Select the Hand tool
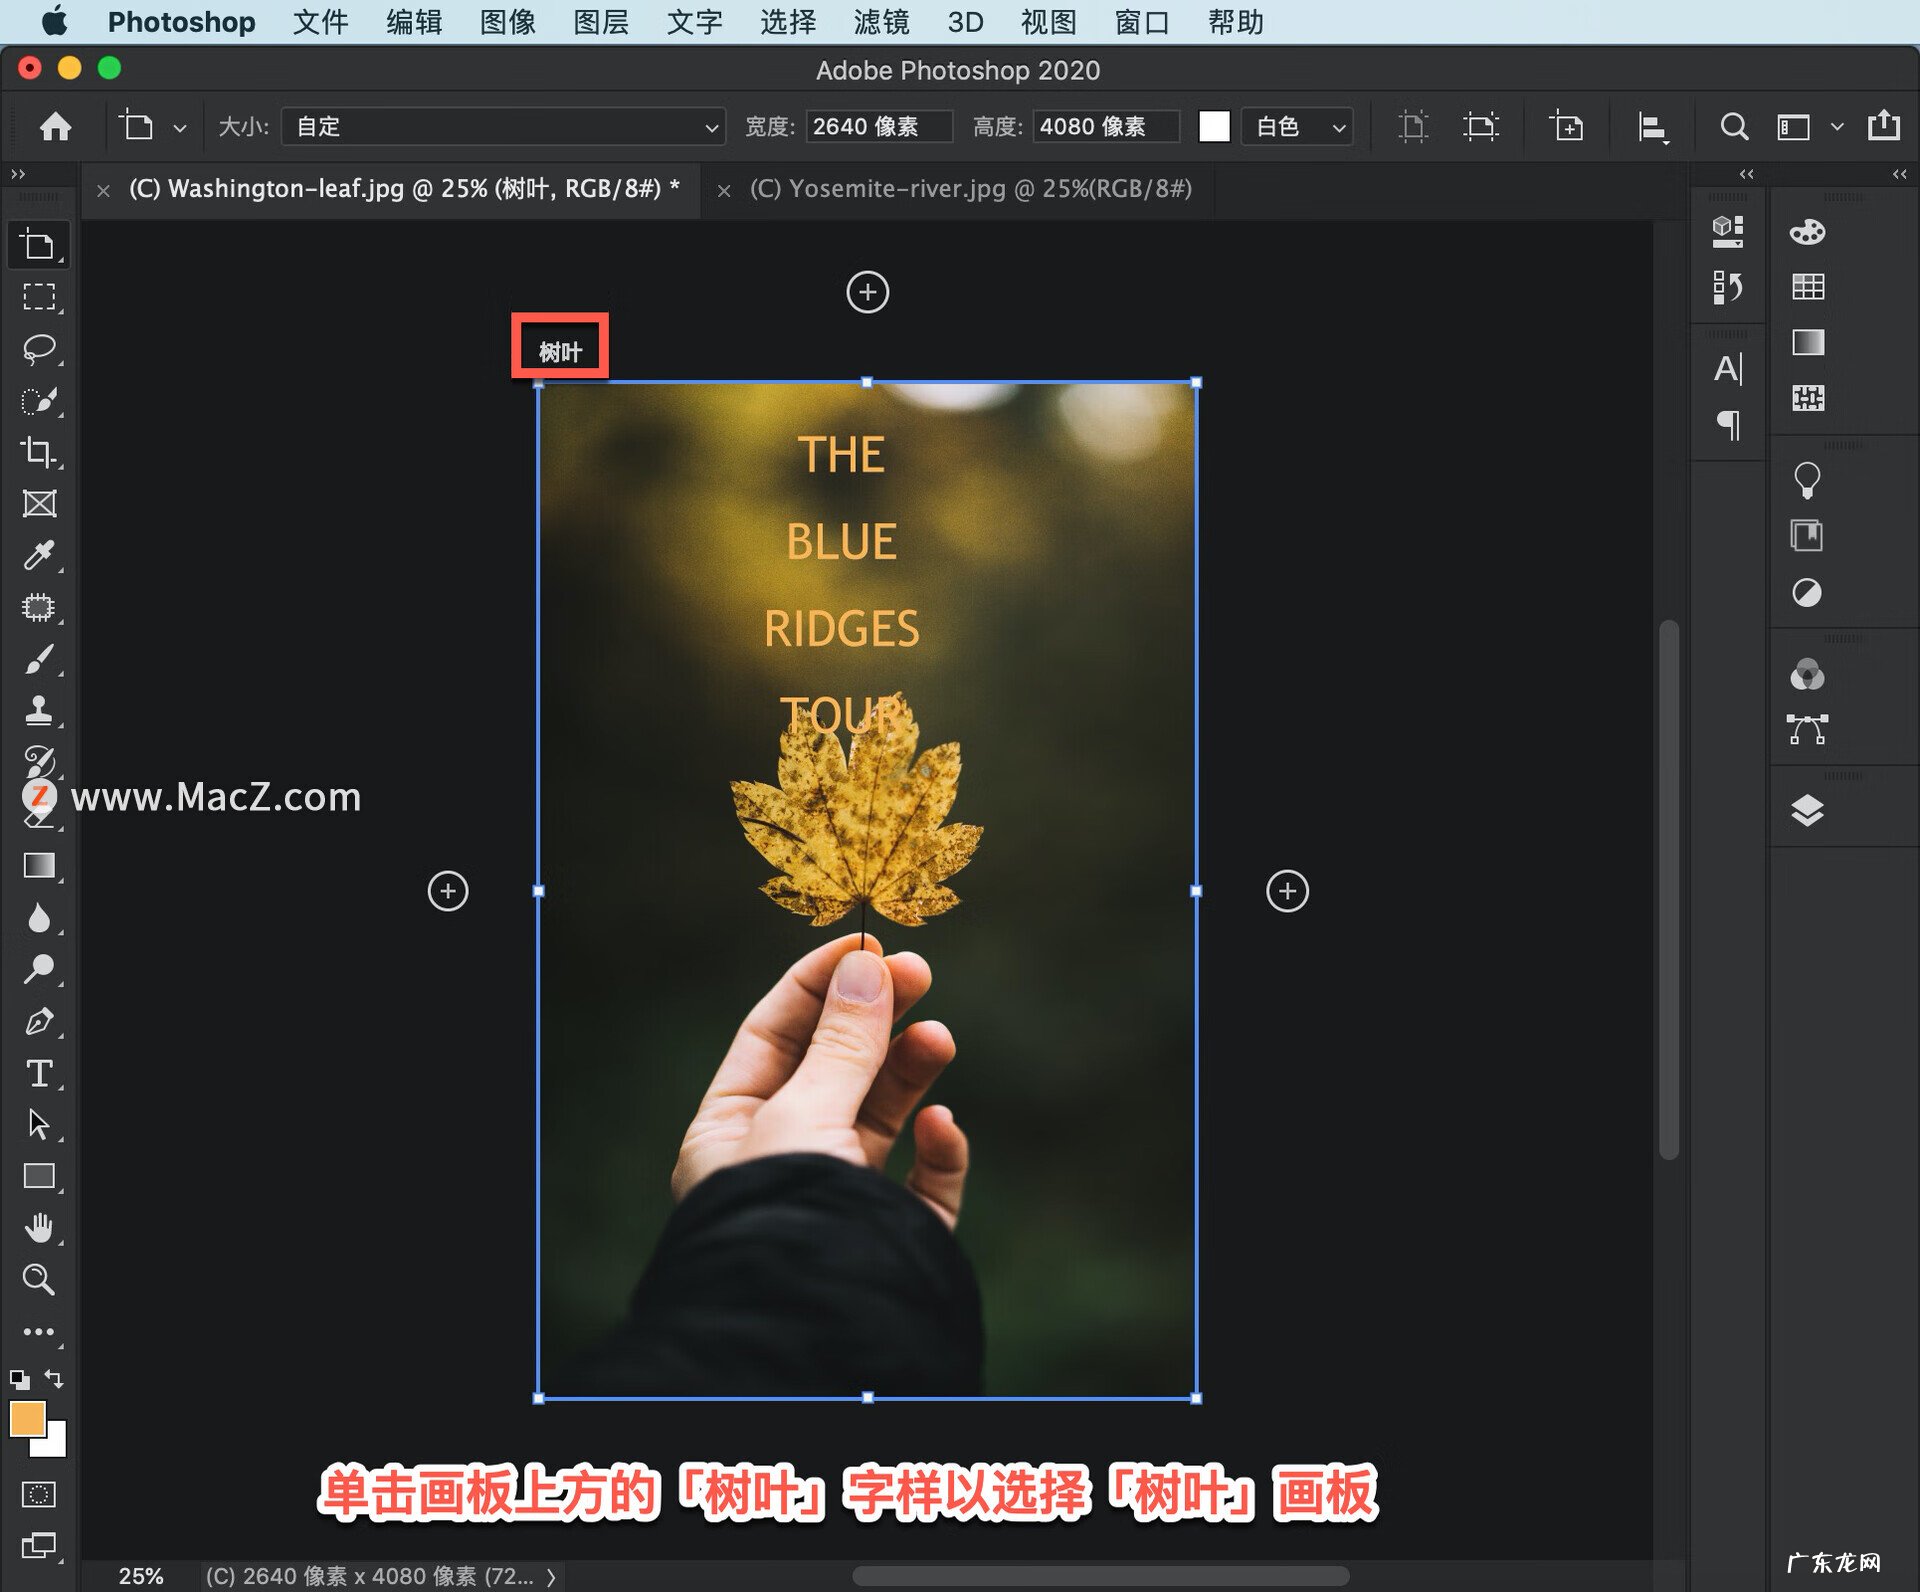1920x1592 pixels. coord(40,1227)
